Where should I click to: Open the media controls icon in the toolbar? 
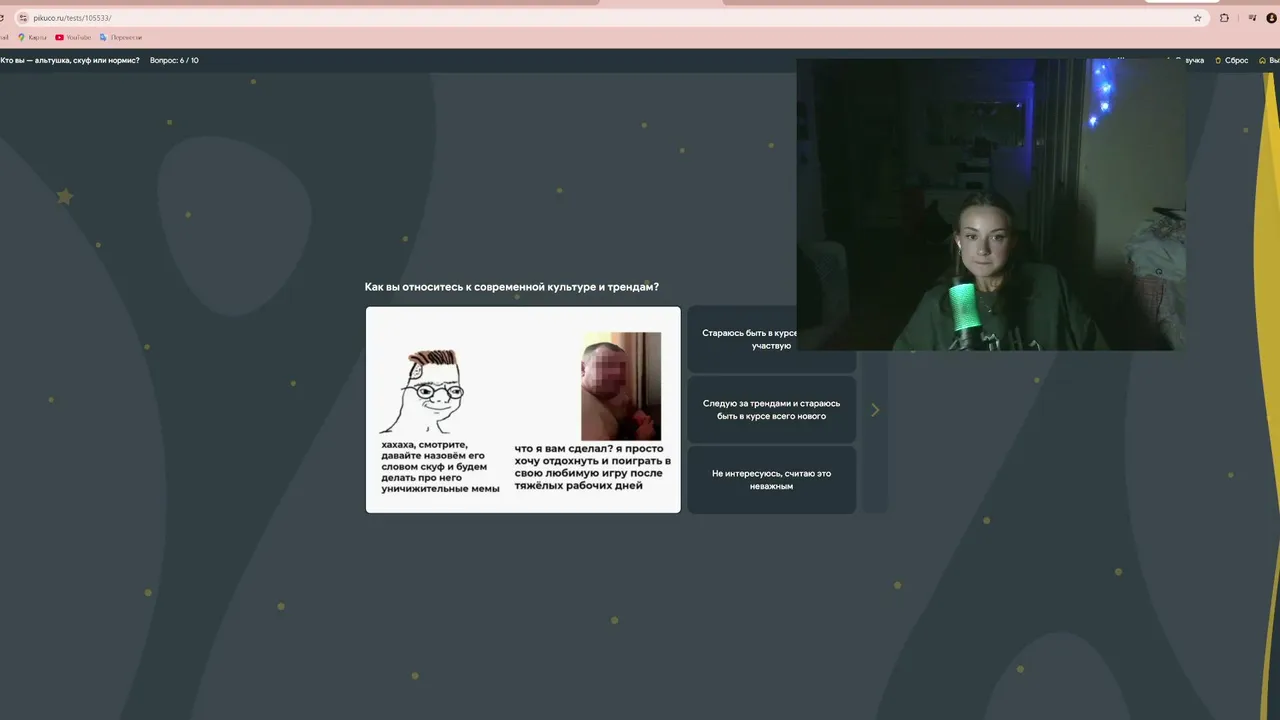click(x=1252, y=18)
